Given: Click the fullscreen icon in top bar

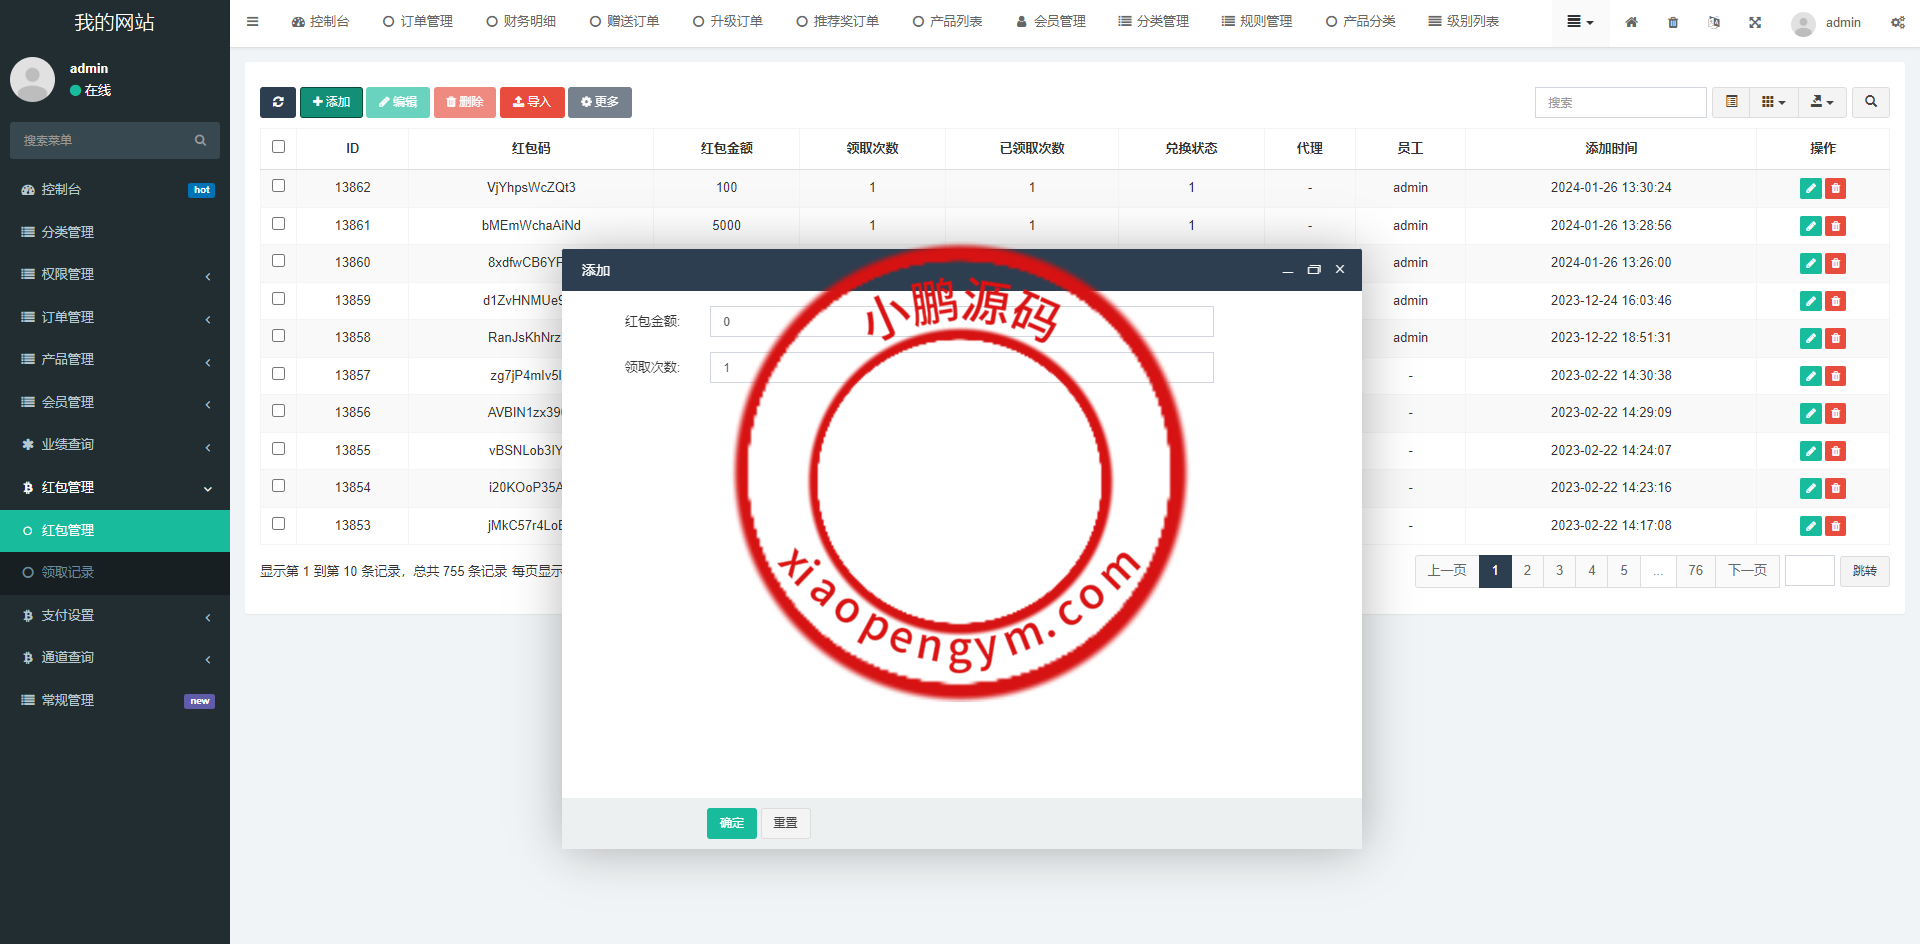Looking at the screenshot, I should (x=1755, y=22).
